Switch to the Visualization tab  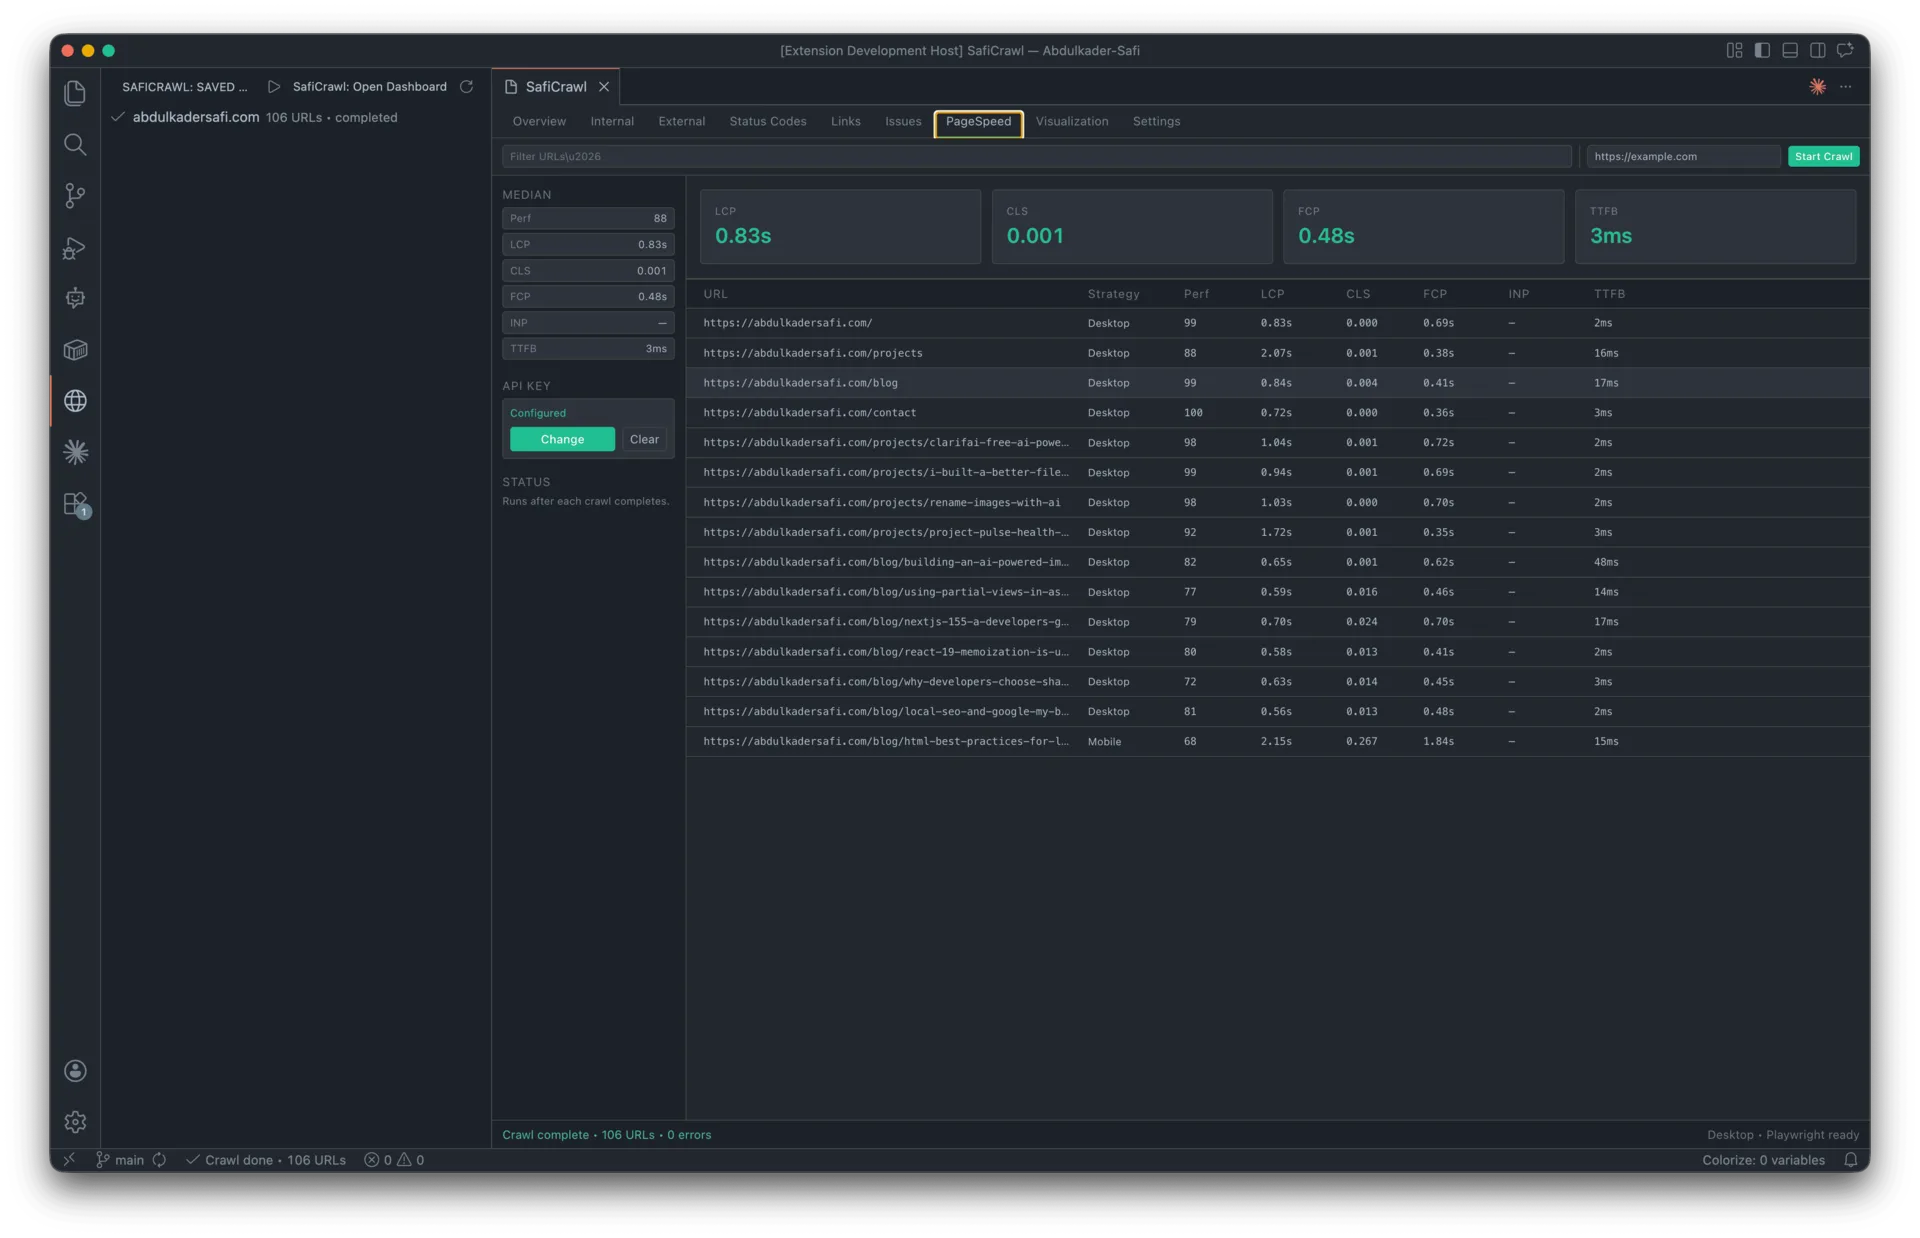click(x=1071, y=122)
